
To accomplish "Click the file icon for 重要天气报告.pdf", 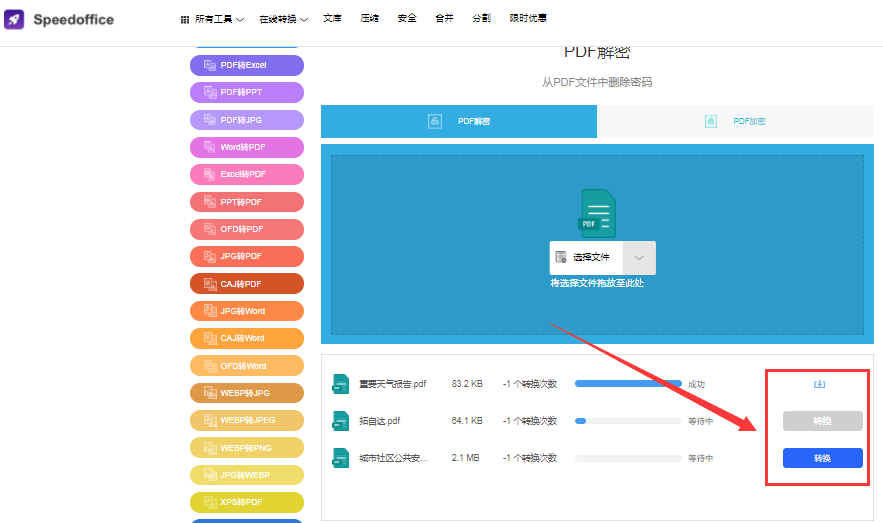I will click(340, 384).
